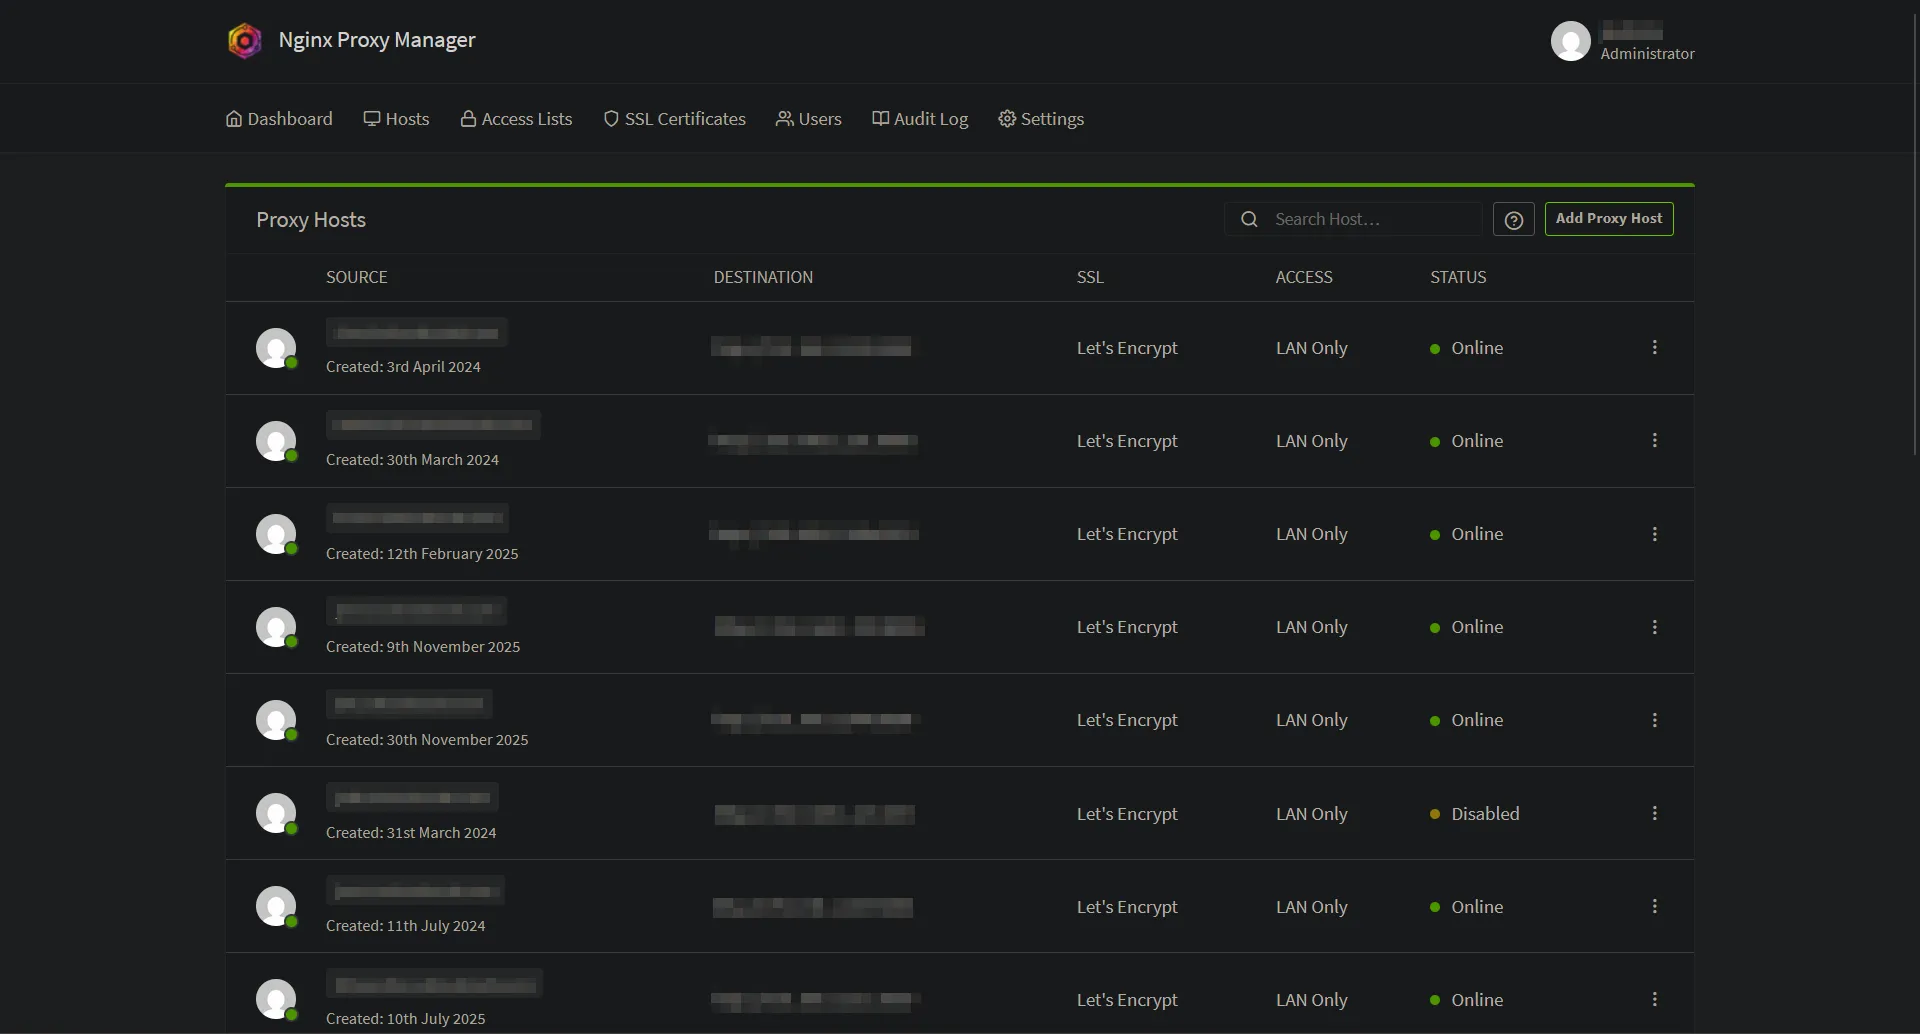Click the administrator avatar icon
The height and width of the screenshot is (1034, 1920).
(1570, 41)
